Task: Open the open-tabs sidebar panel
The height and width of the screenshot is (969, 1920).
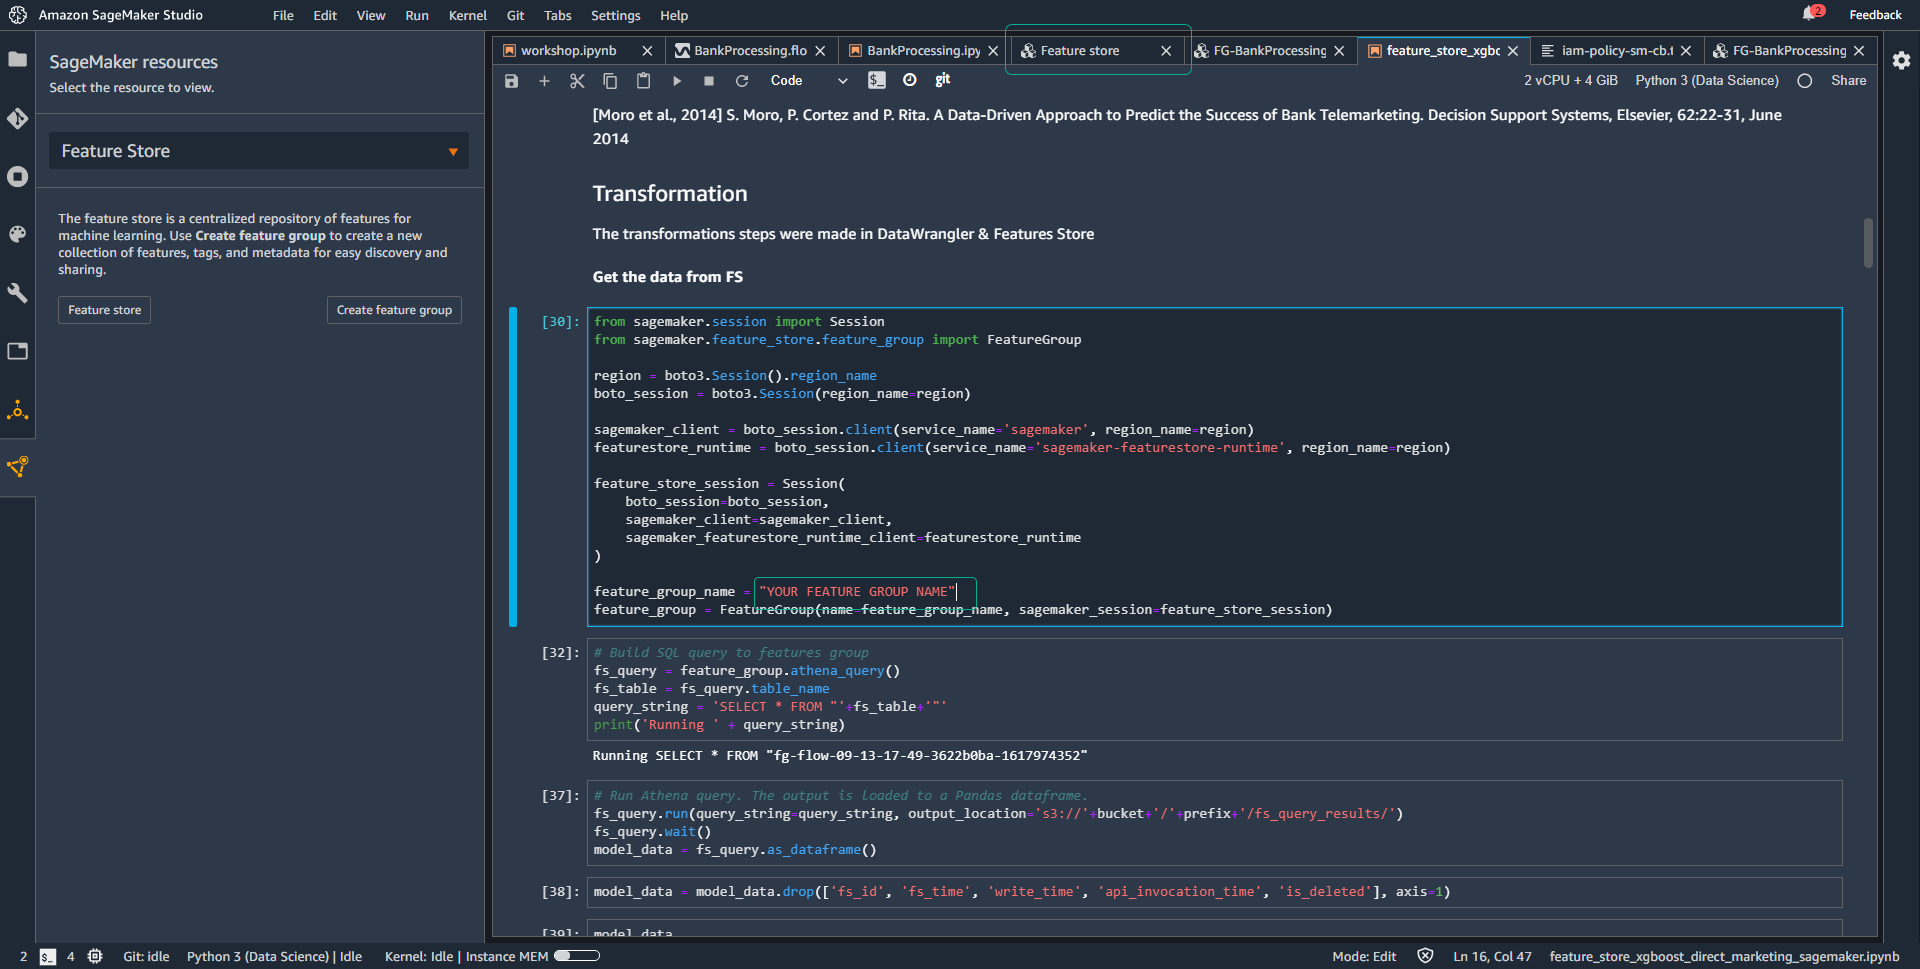Action: pos(17,351)
